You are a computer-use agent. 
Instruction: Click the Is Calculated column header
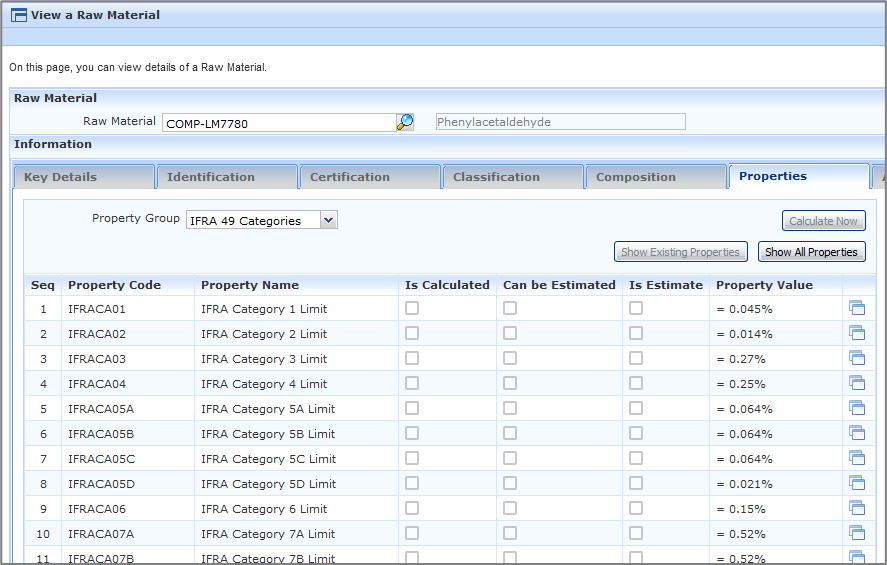click(447, 285)
